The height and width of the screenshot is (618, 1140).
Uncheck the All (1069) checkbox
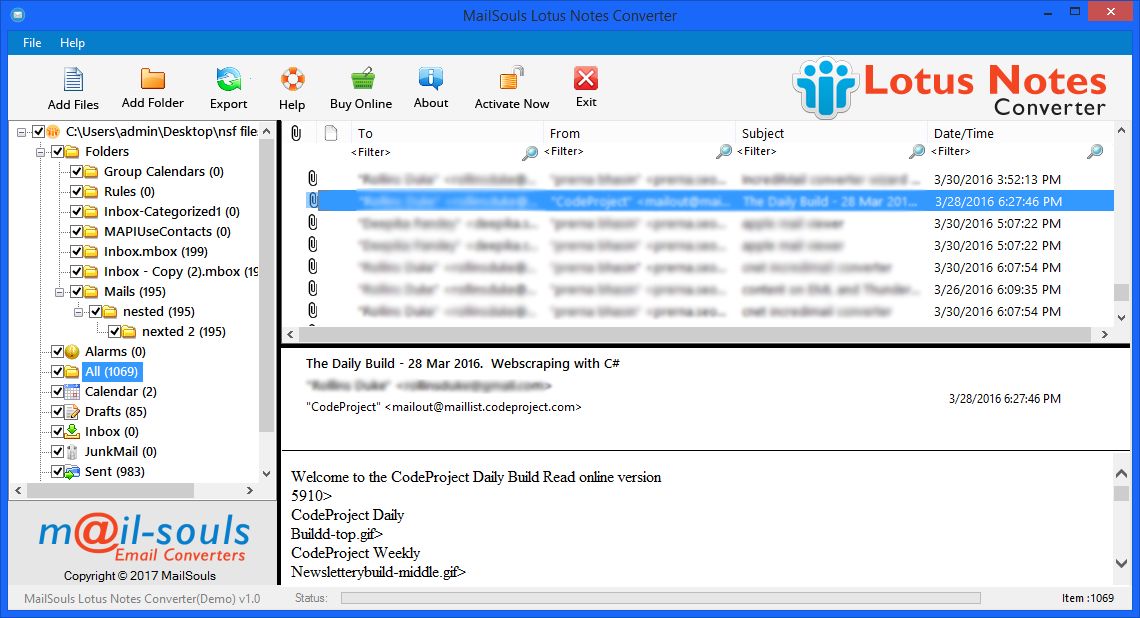(57, 372)
